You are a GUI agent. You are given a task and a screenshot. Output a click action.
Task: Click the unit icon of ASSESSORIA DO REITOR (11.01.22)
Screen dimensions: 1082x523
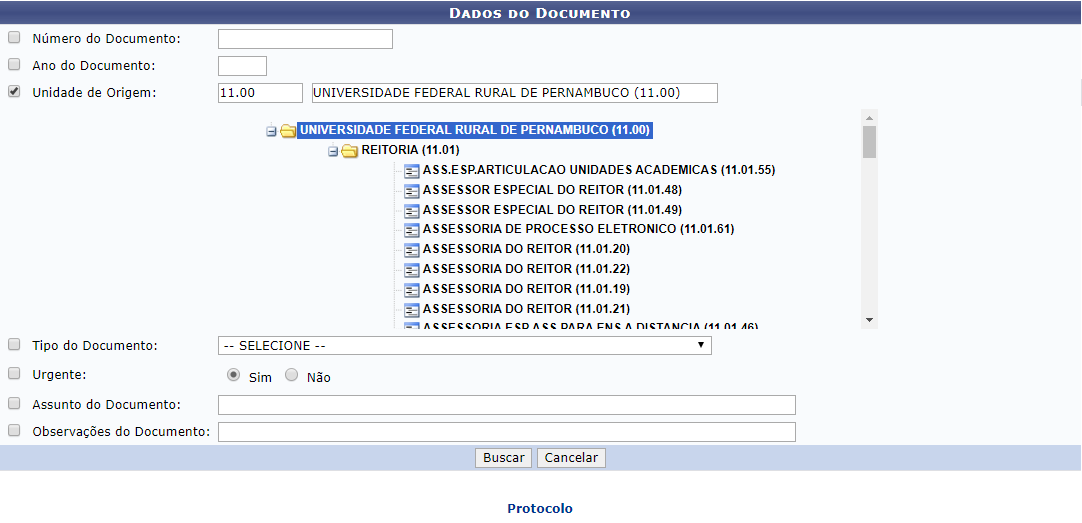click(412, 269)
